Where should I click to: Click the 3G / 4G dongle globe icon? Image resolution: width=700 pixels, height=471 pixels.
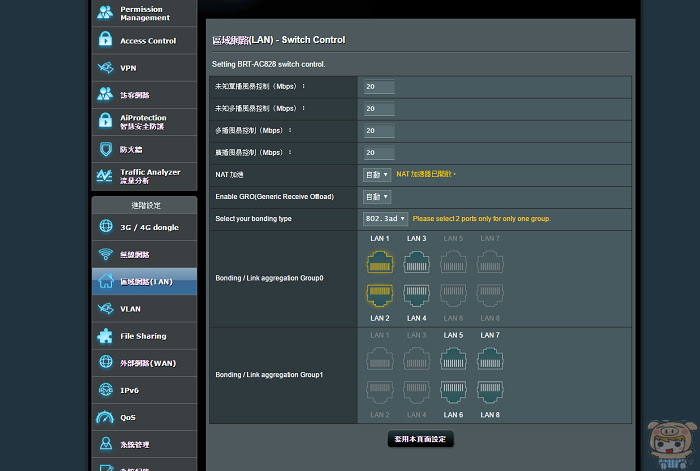[106, 226]
